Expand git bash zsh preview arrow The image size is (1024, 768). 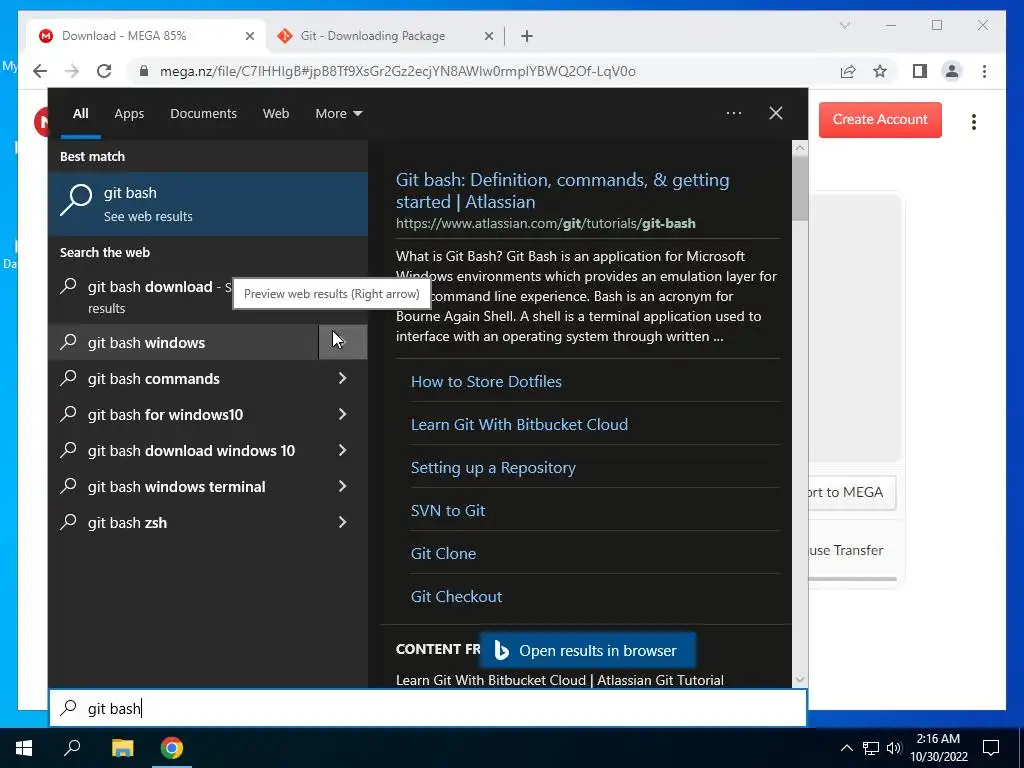coord(343,522)
